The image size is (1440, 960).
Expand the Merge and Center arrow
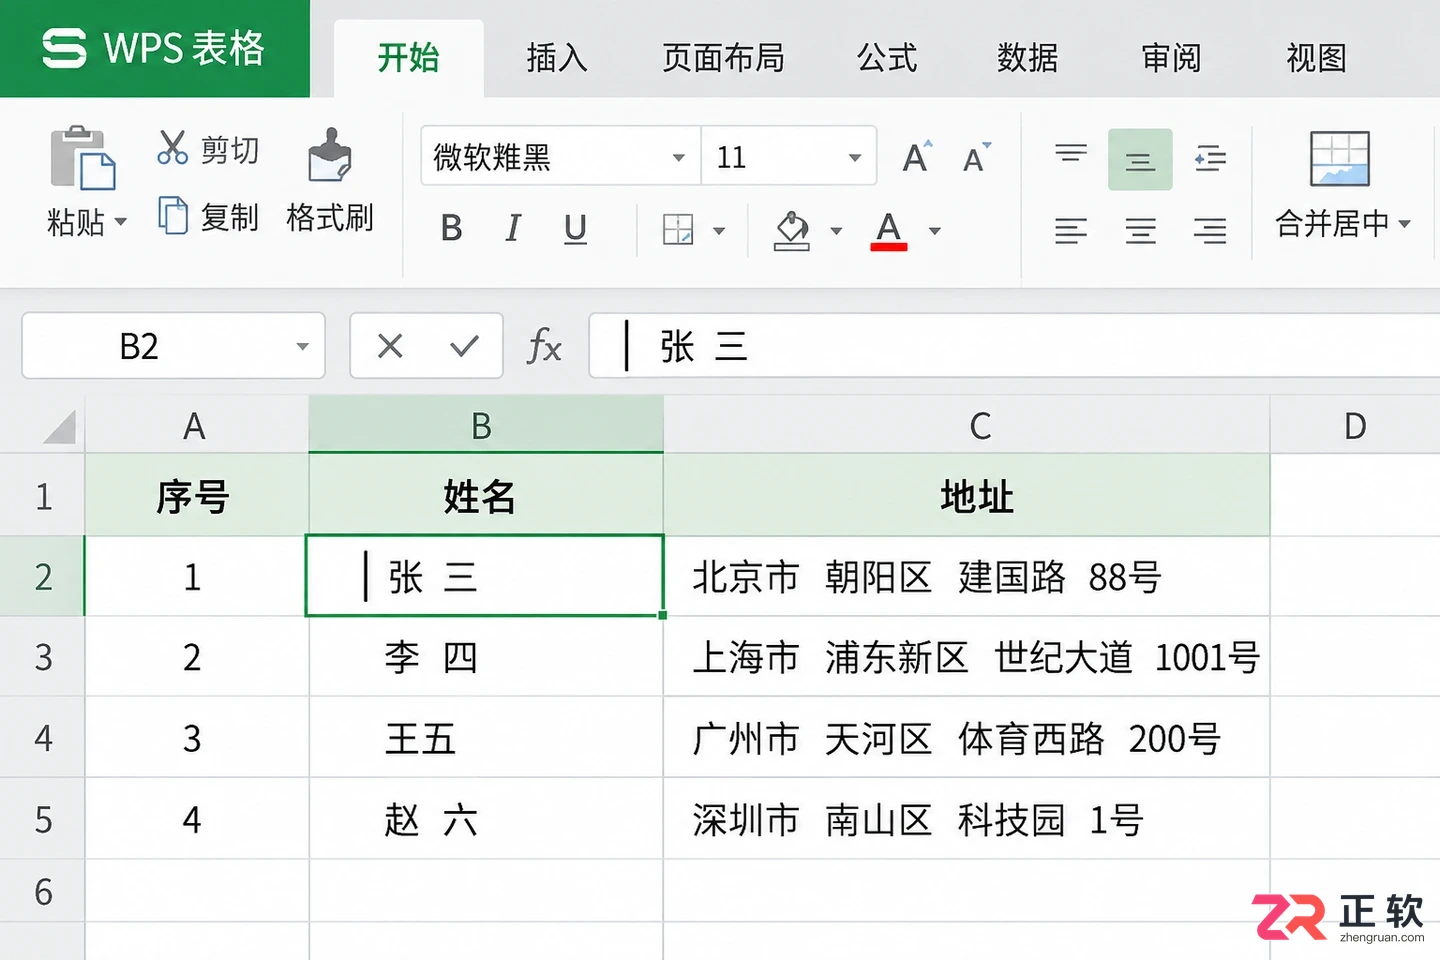[1405, 223]
